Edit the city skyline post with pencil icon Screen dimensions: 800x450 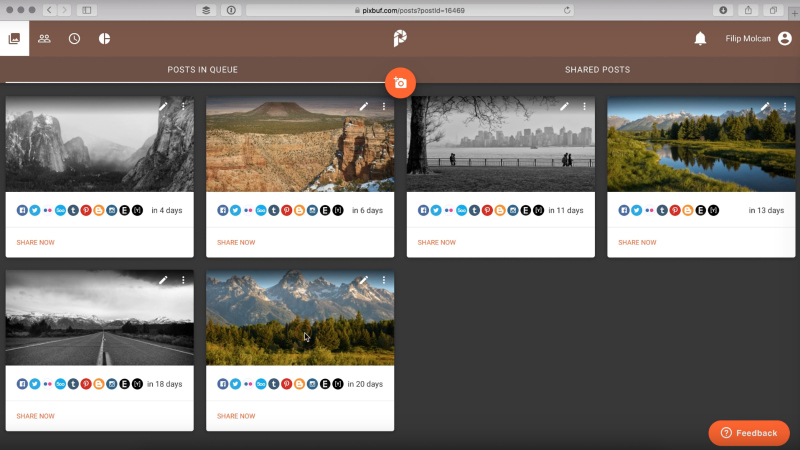(x=564, y=106)
